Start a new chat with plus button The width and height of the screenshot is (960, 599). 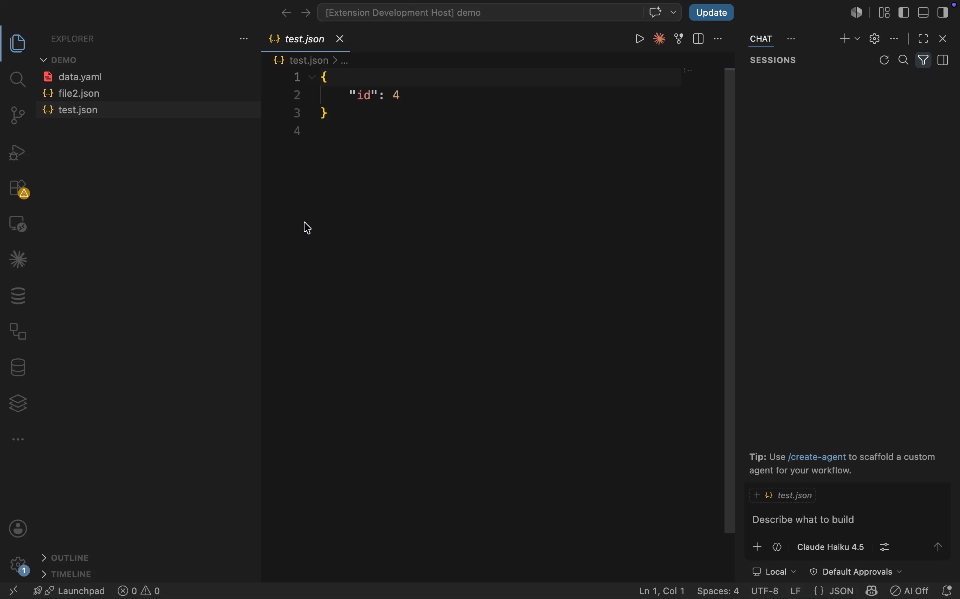click(x=844, y=39)
